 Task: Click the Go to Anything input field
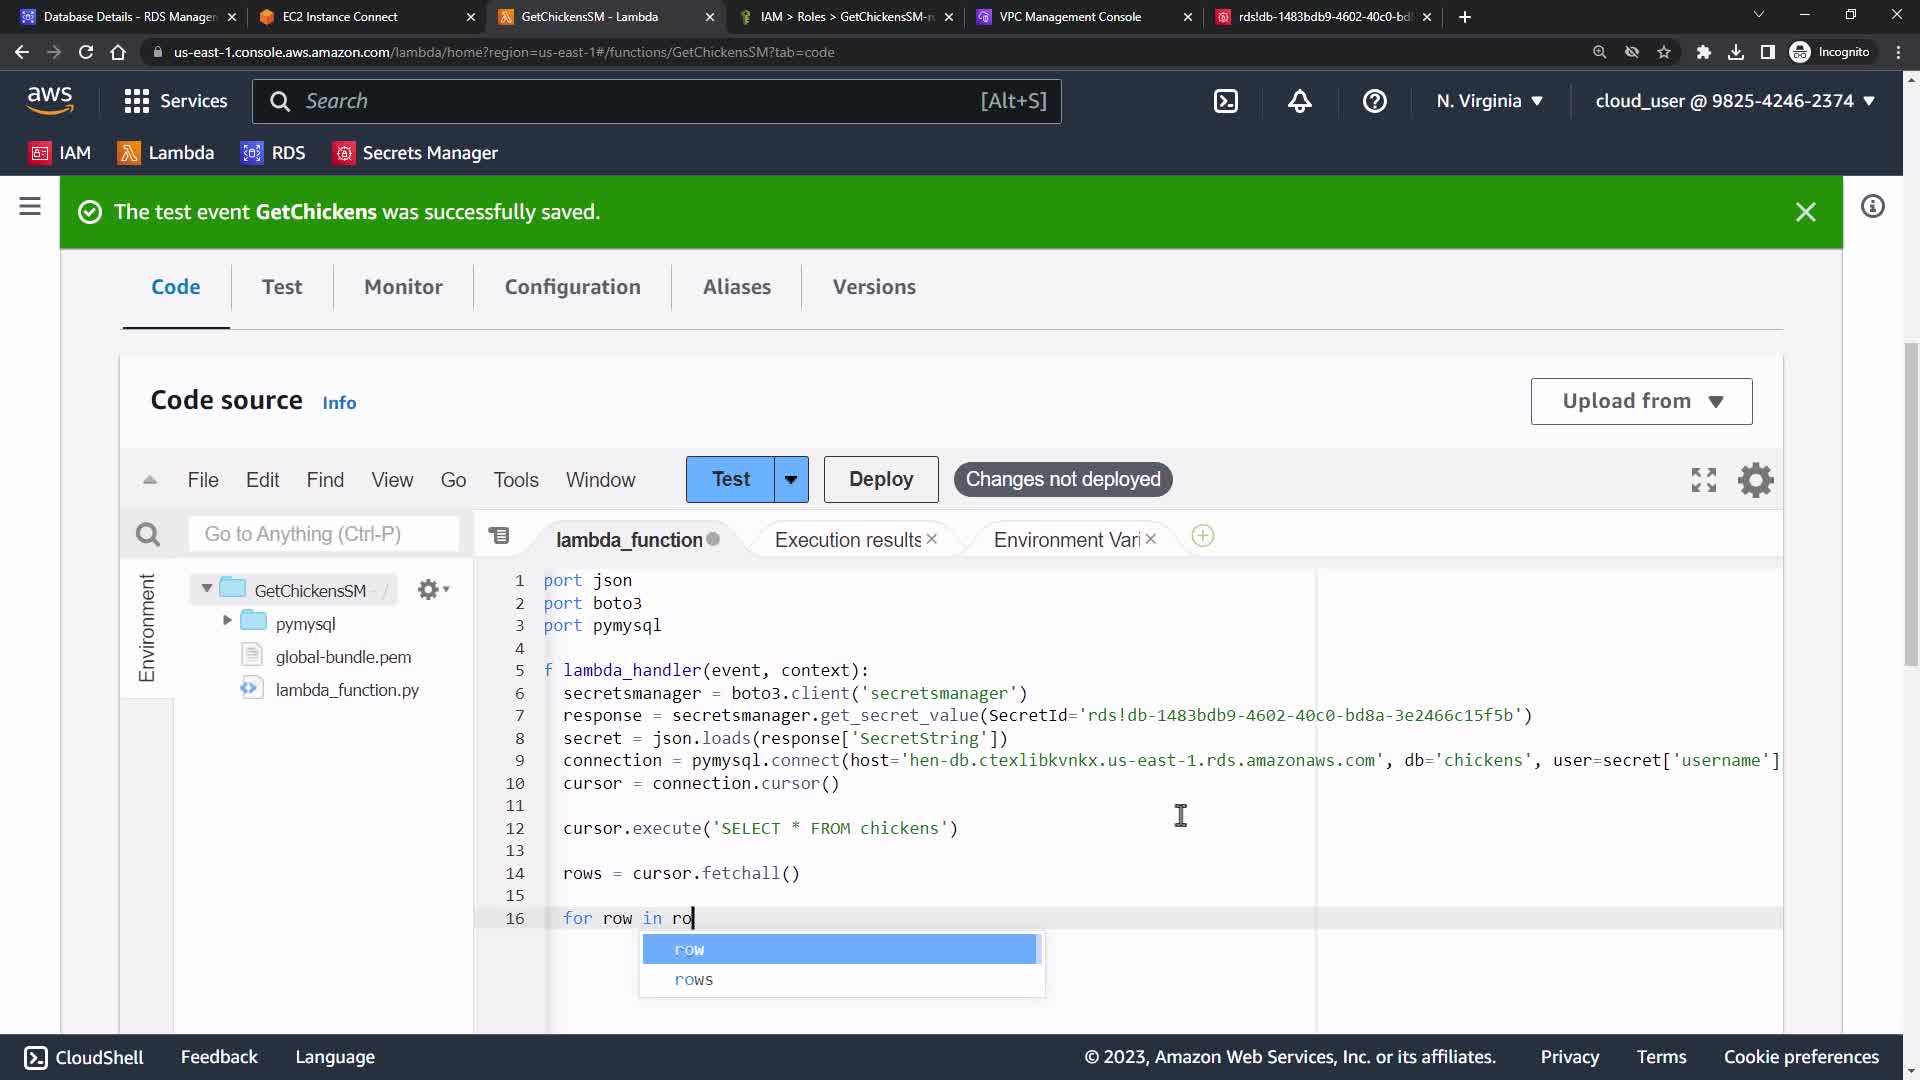(x=323, y=535)
